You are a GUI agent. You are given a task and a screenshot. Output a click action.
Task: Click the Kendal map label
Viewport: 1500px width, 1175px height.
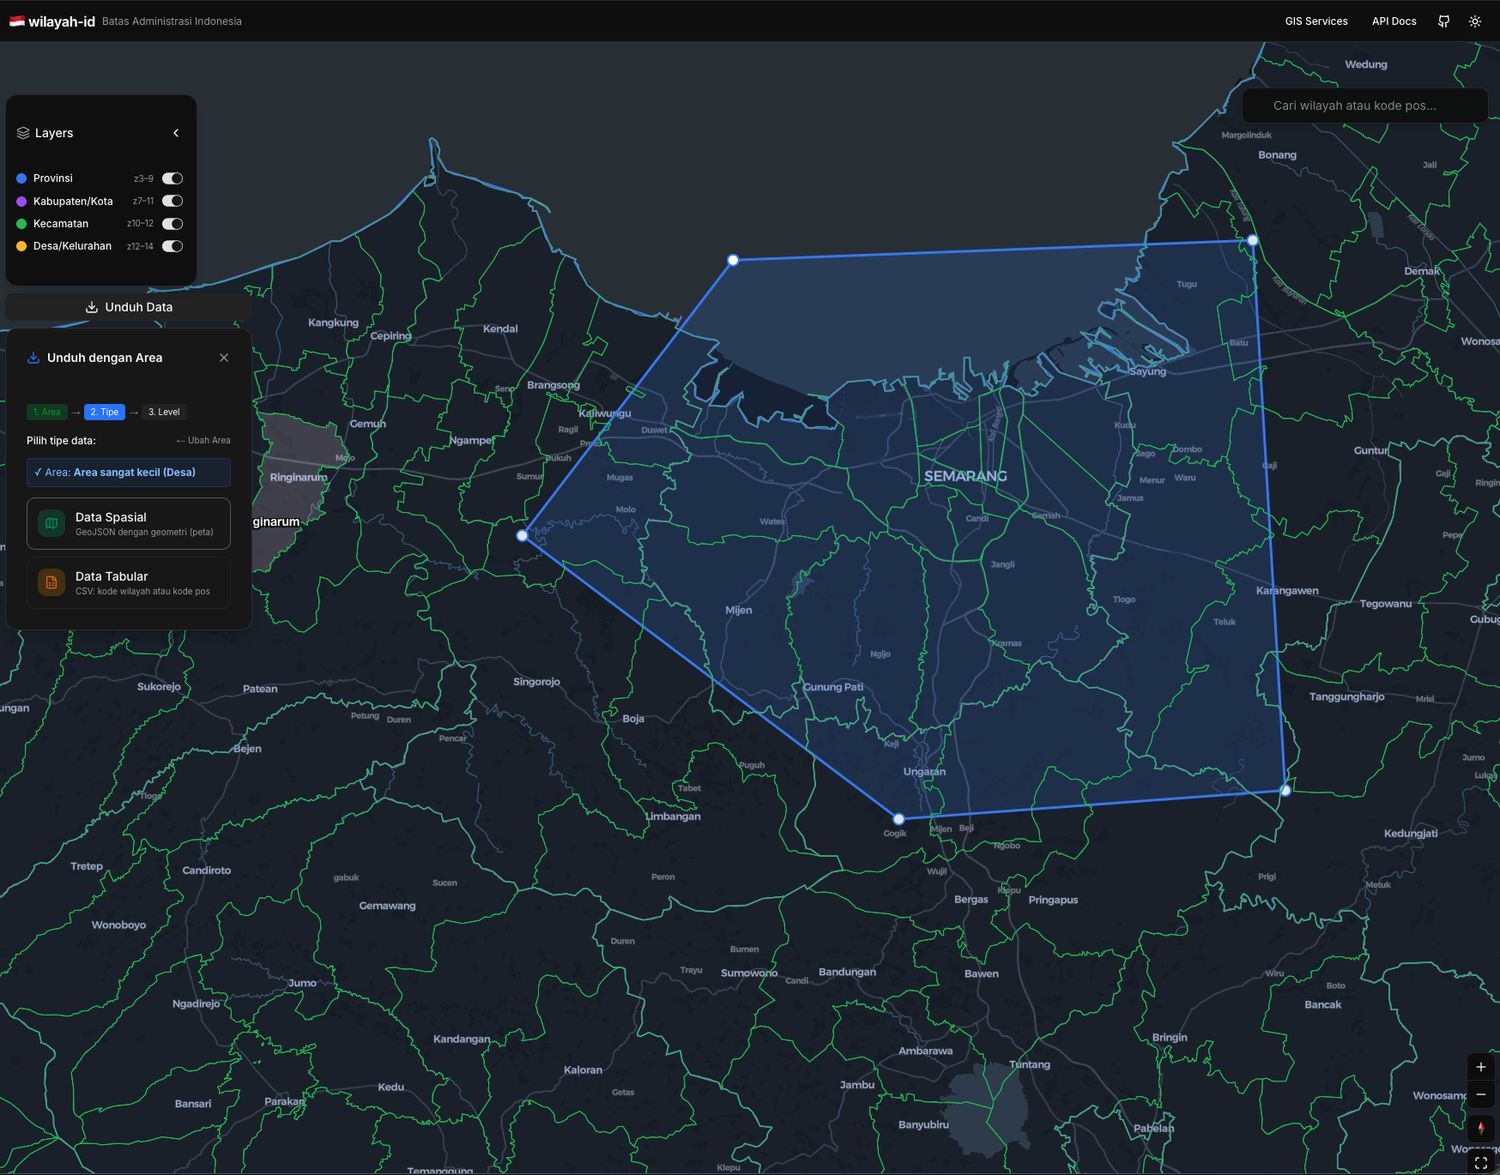(x=500, y=329)
